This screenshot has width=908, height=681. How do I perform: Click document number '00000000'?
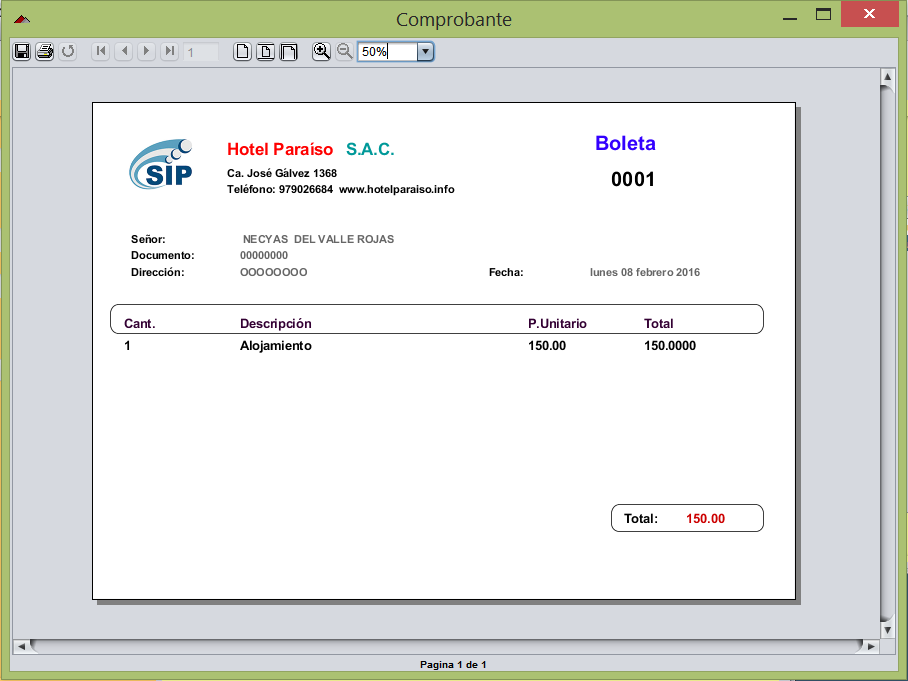264,255
